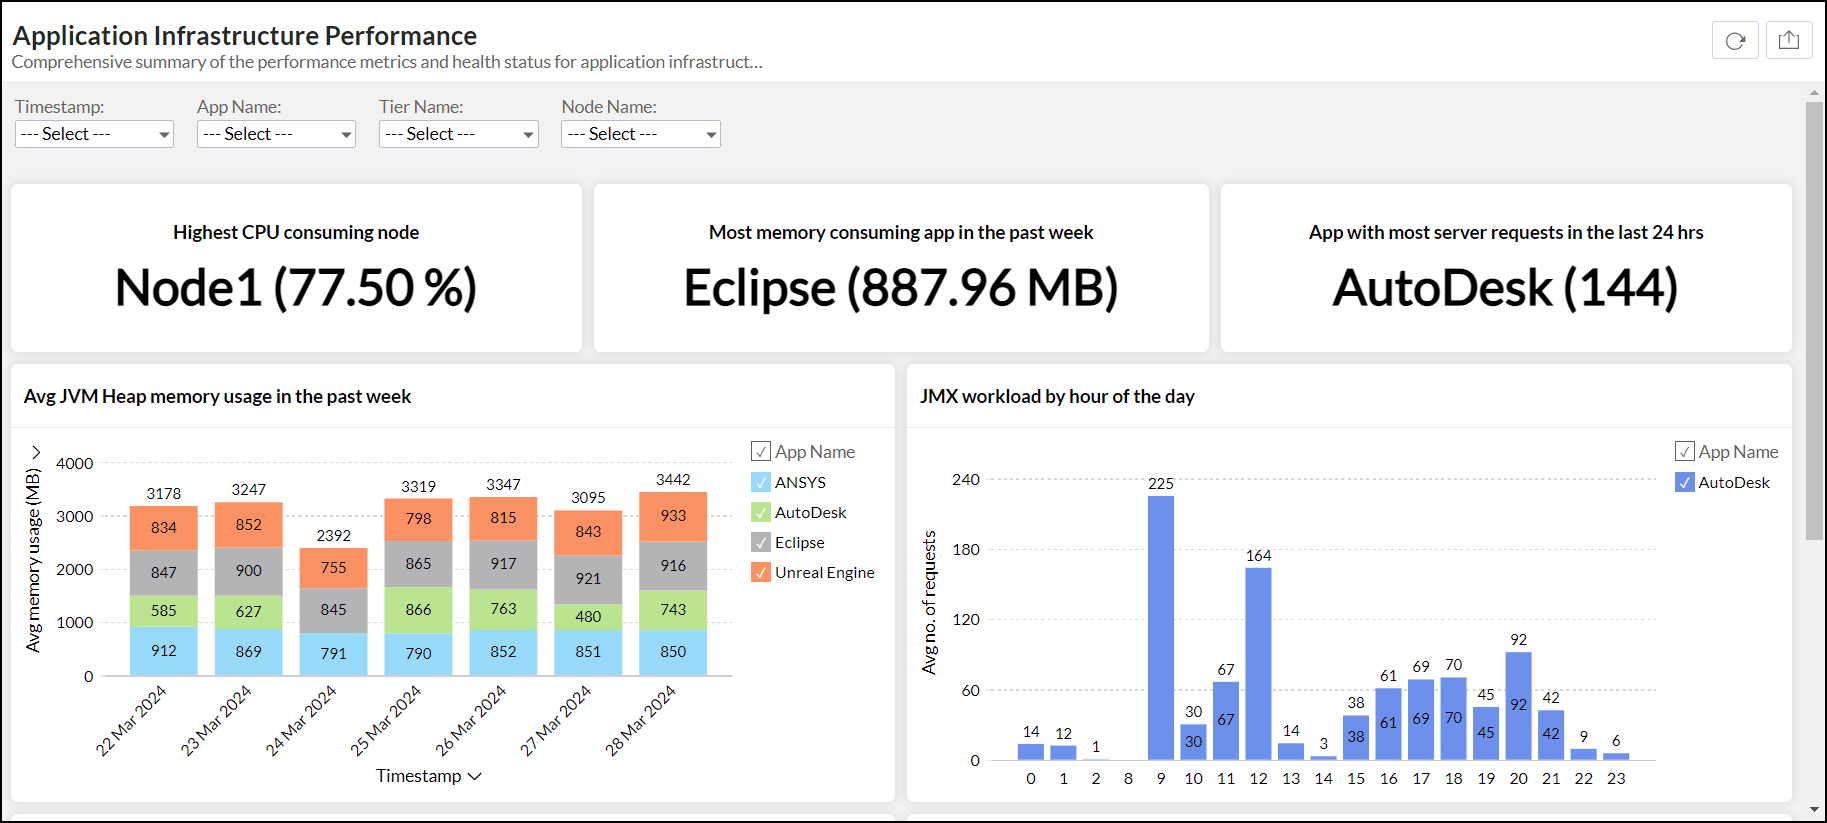The height and width of the screenshot is (823, 1827).
Task: Click the 30 bar at hour 10
Action: tap(1194, 742)
